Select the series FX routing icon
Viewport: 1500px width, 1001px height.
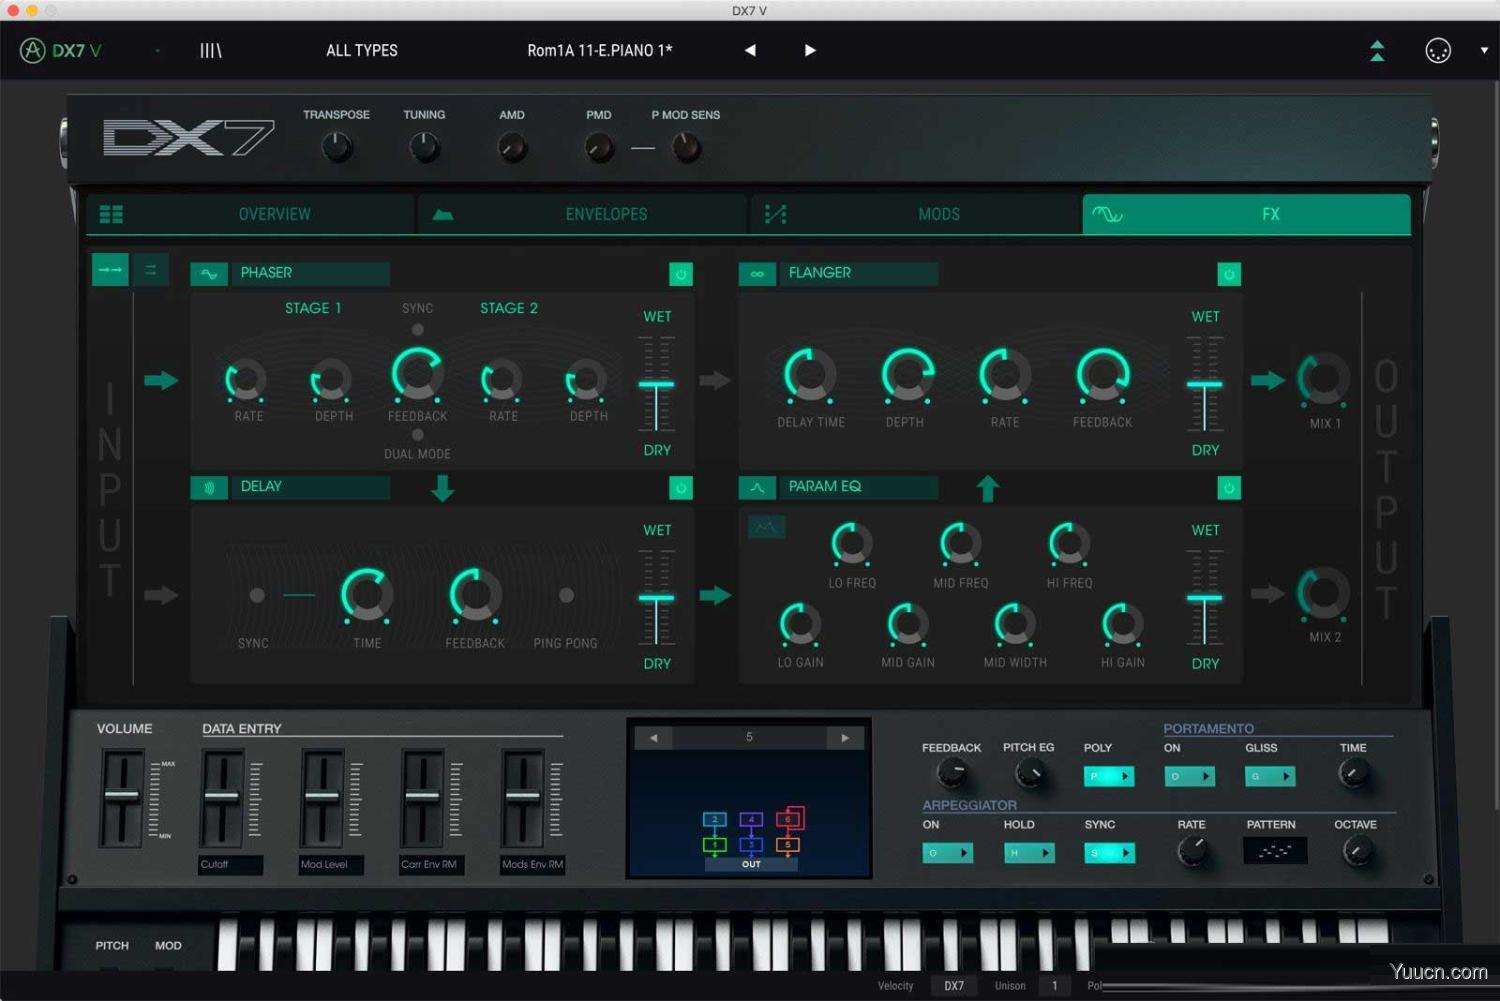point(110,270)
